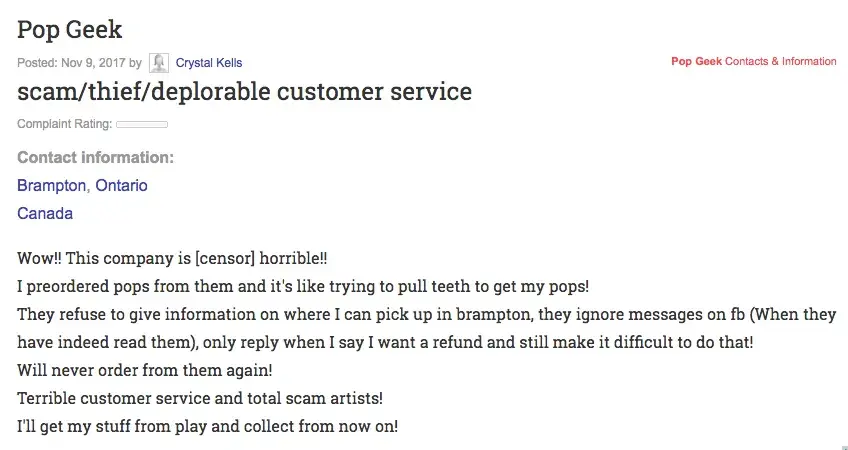Click the line starting 'They refuse to give'
The image size is (848, 450).
(x=426, y=314)
